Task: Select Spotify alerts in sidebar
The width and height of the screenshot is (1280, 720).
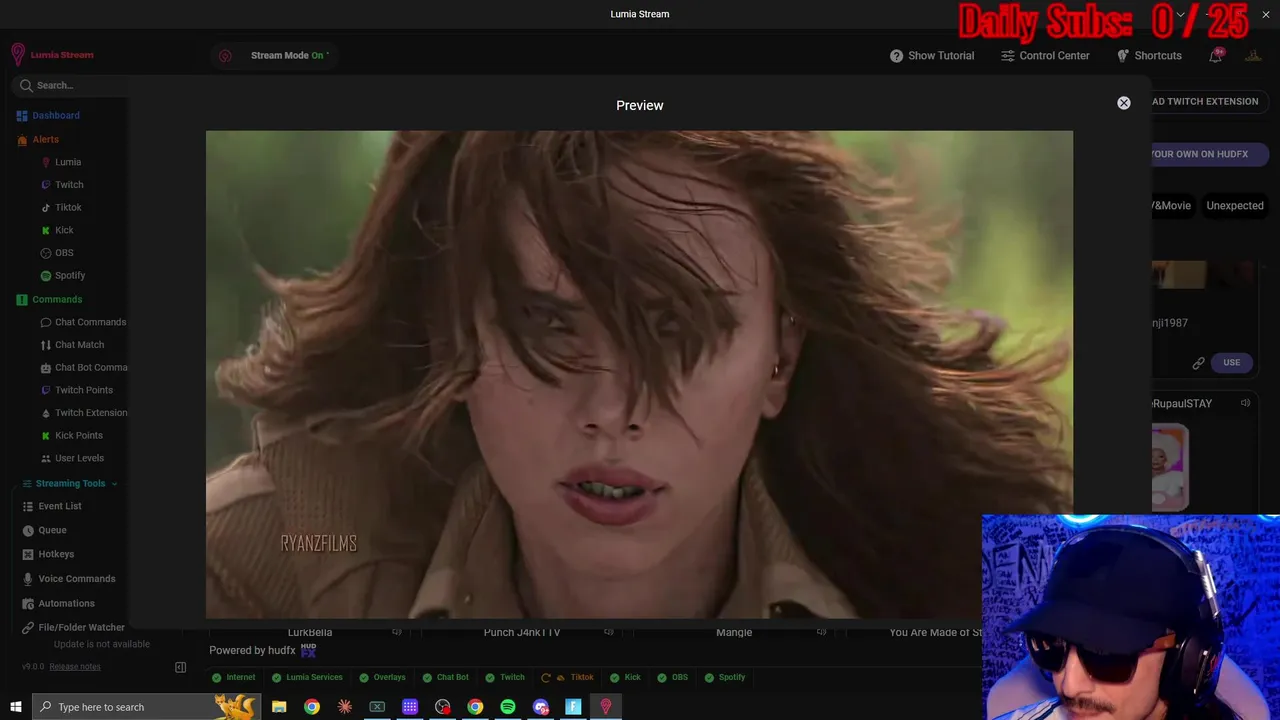Action: [62, 275]
